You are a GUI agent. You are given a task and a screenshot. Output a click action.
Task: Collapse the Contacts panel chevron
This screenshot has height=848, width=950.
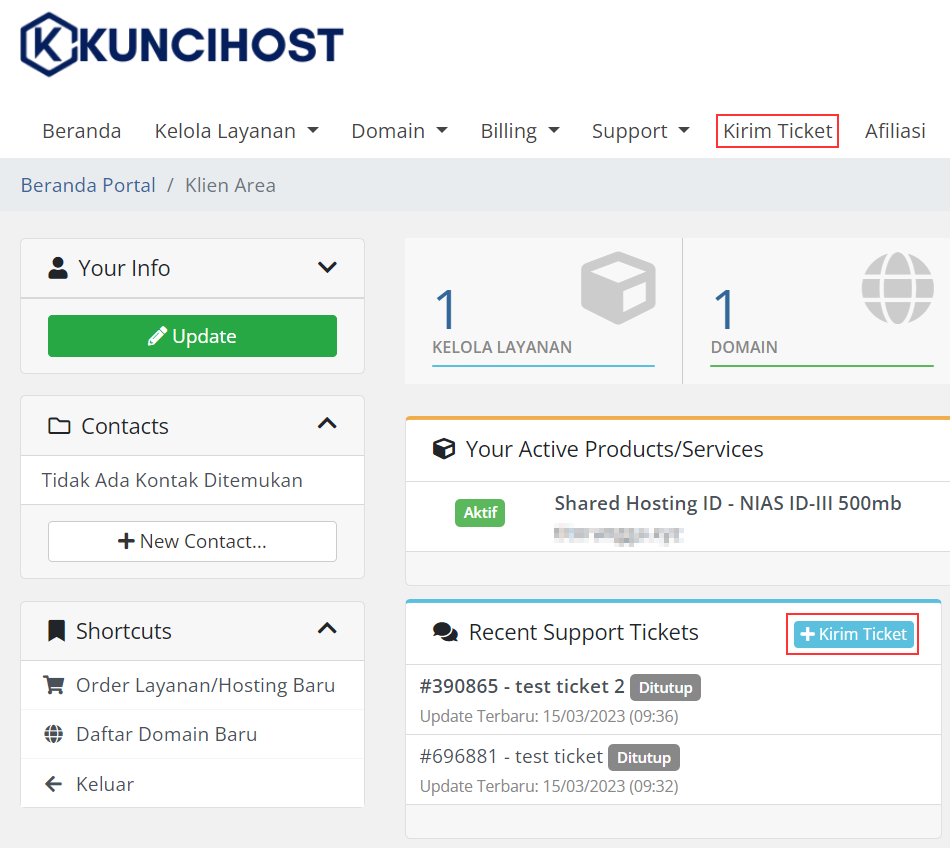coord(327,423)
